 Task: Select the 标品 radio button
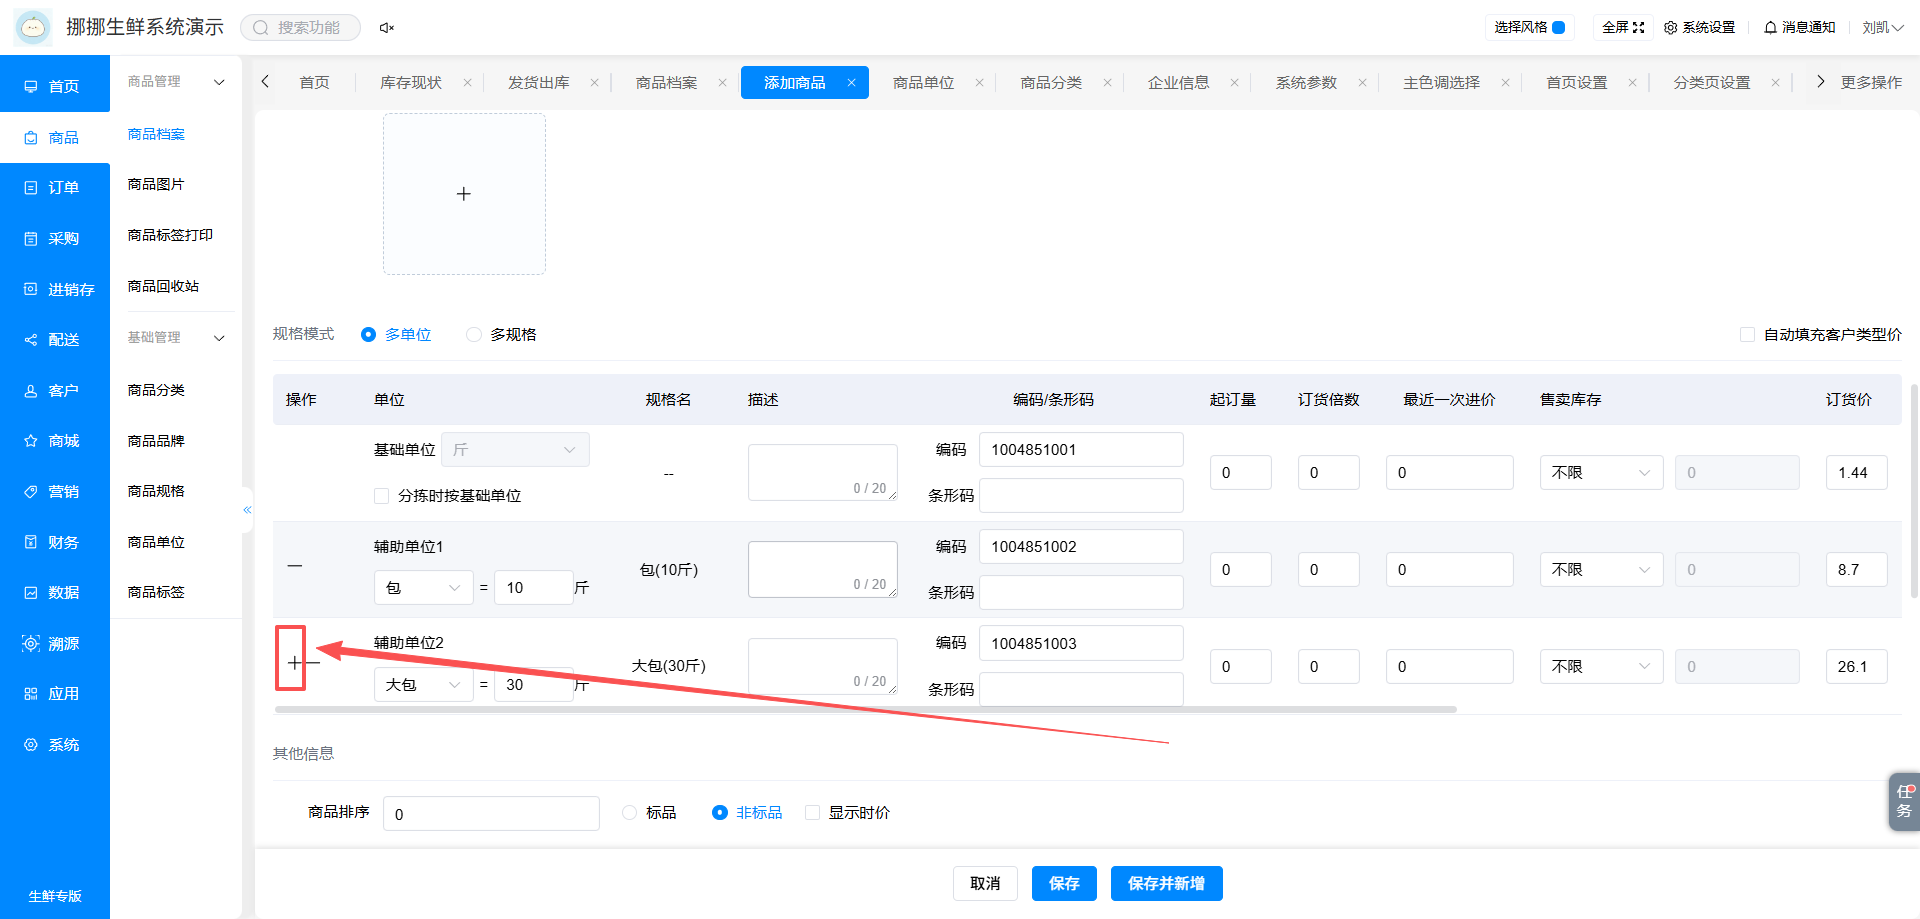point(629,813)
